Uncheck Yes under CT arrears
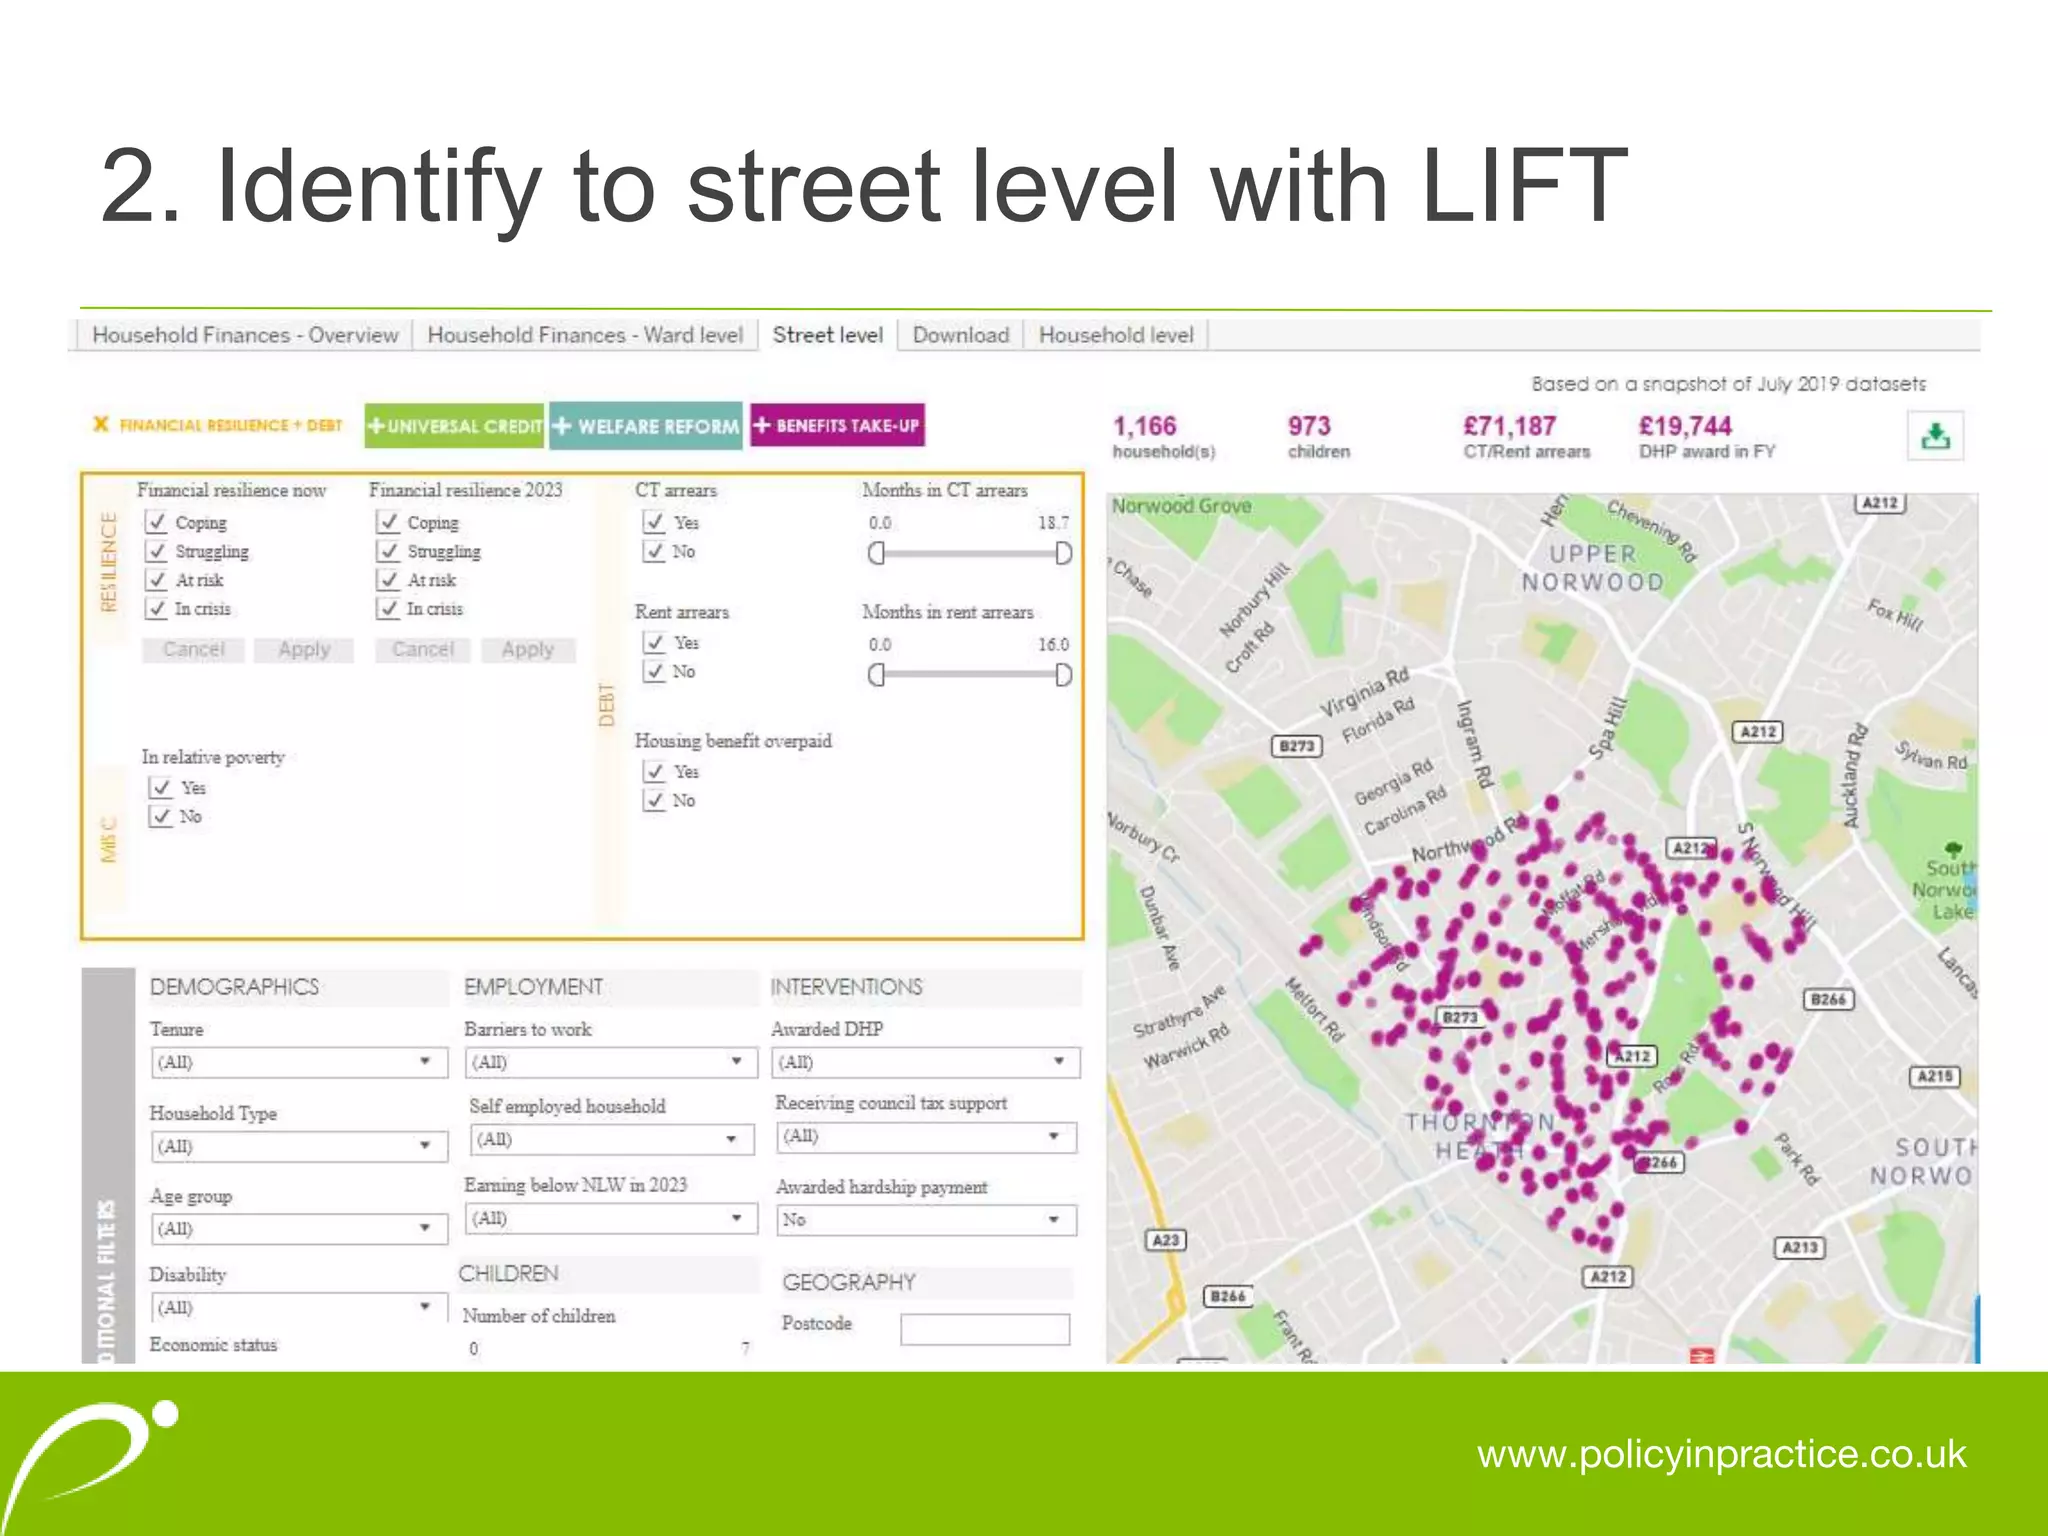Screen dimensions: 2048x1536 (654, 522)
